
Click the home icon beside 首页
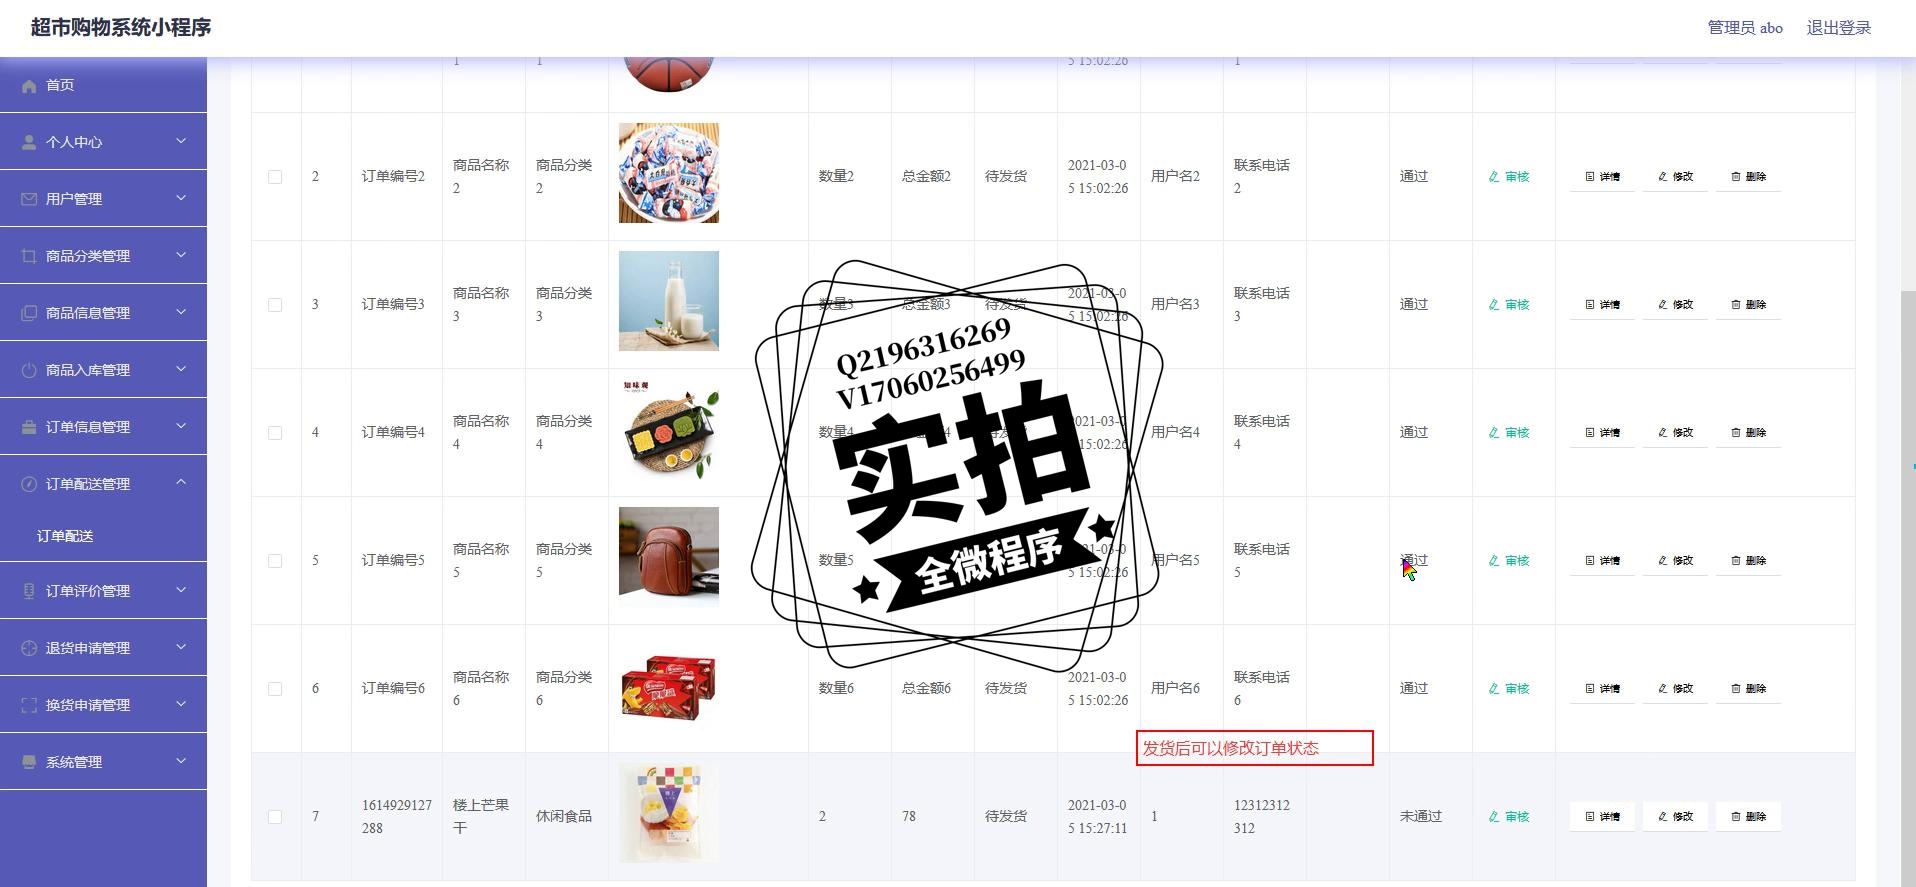(29, 86)
